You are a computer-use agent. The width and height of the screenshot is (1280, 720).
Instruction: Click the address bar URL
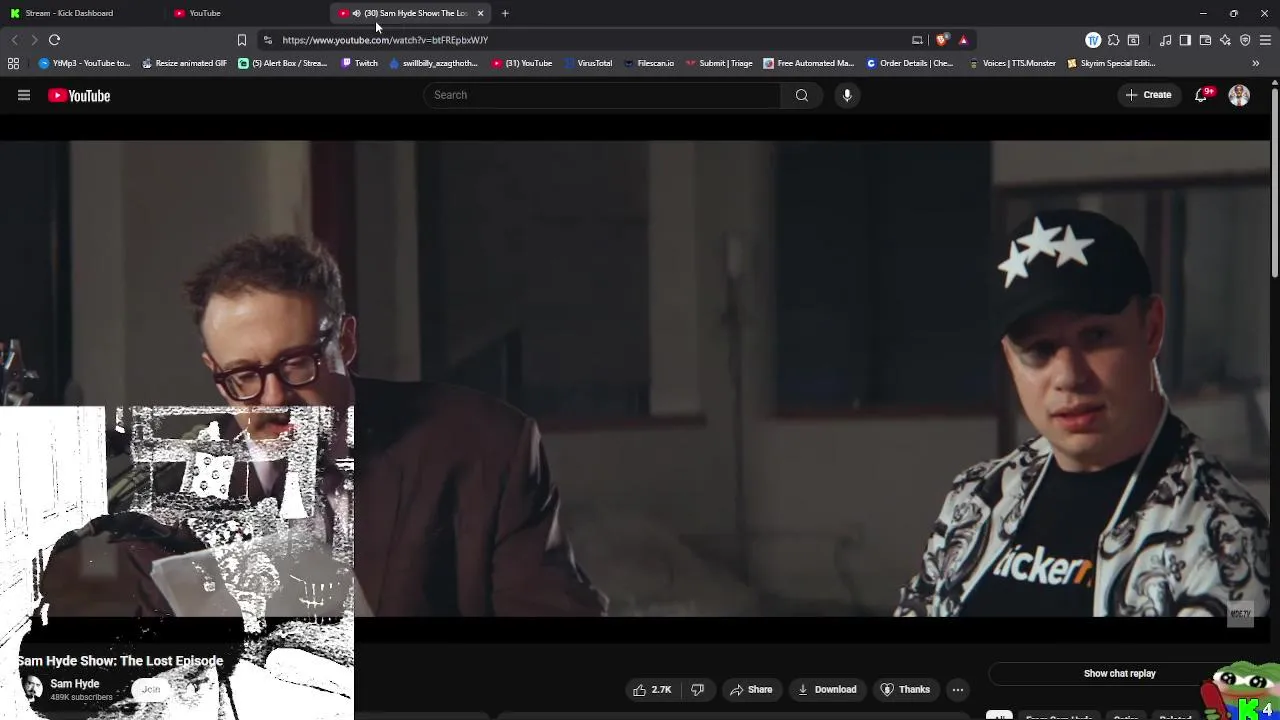coord(385,40)
